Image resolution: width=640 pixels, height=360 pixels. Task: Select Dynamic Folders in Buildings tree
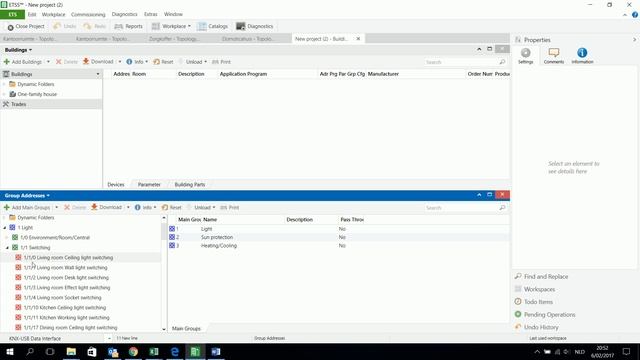point(36,84)
